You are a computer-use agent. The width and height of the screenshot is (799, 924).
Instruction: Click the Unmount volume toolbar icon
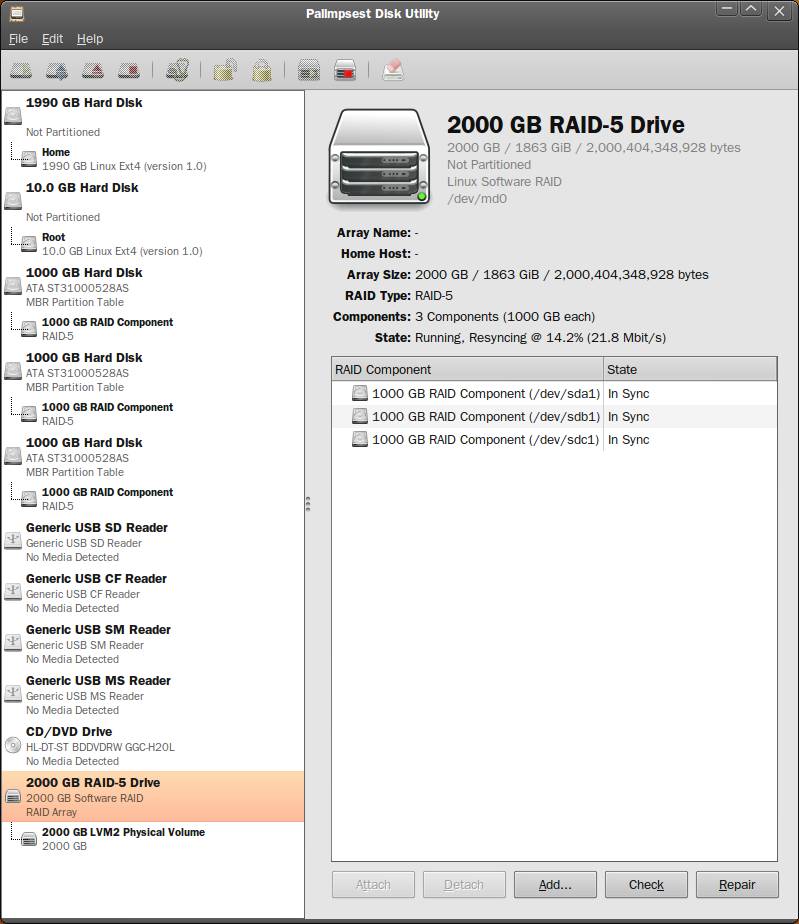click(x=57, y=71)
